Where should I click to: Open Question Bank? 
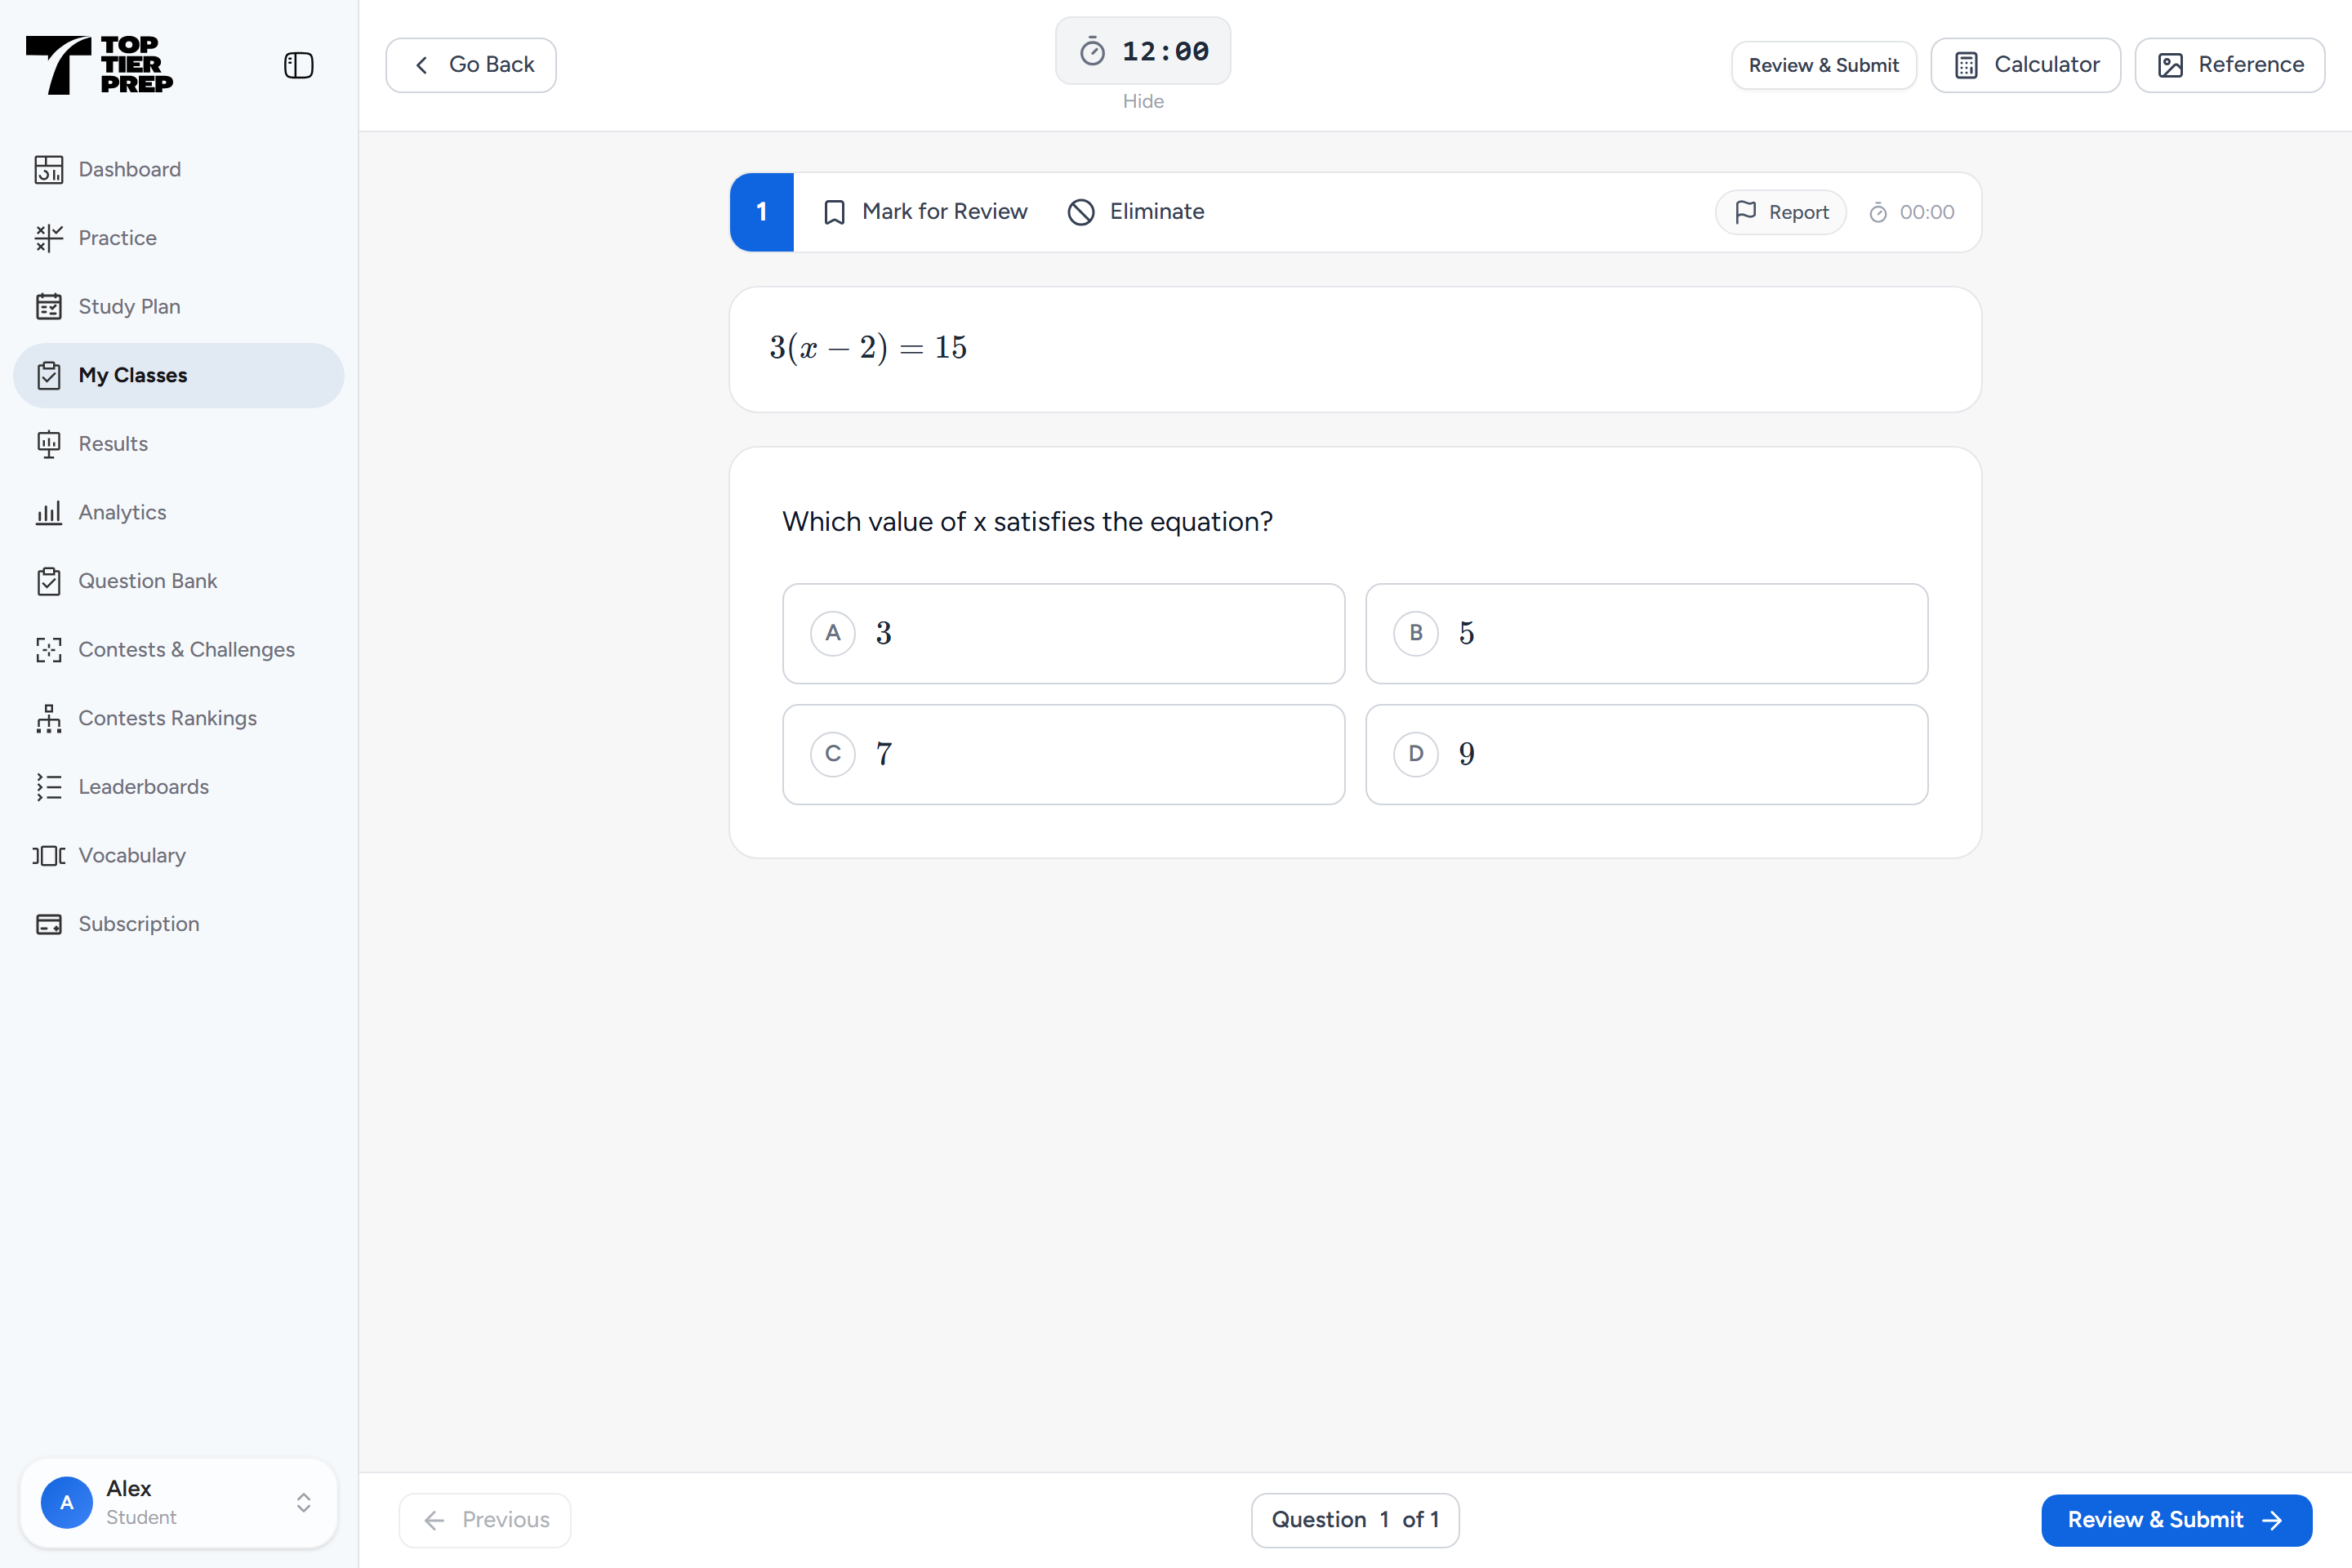pos(178,581)
